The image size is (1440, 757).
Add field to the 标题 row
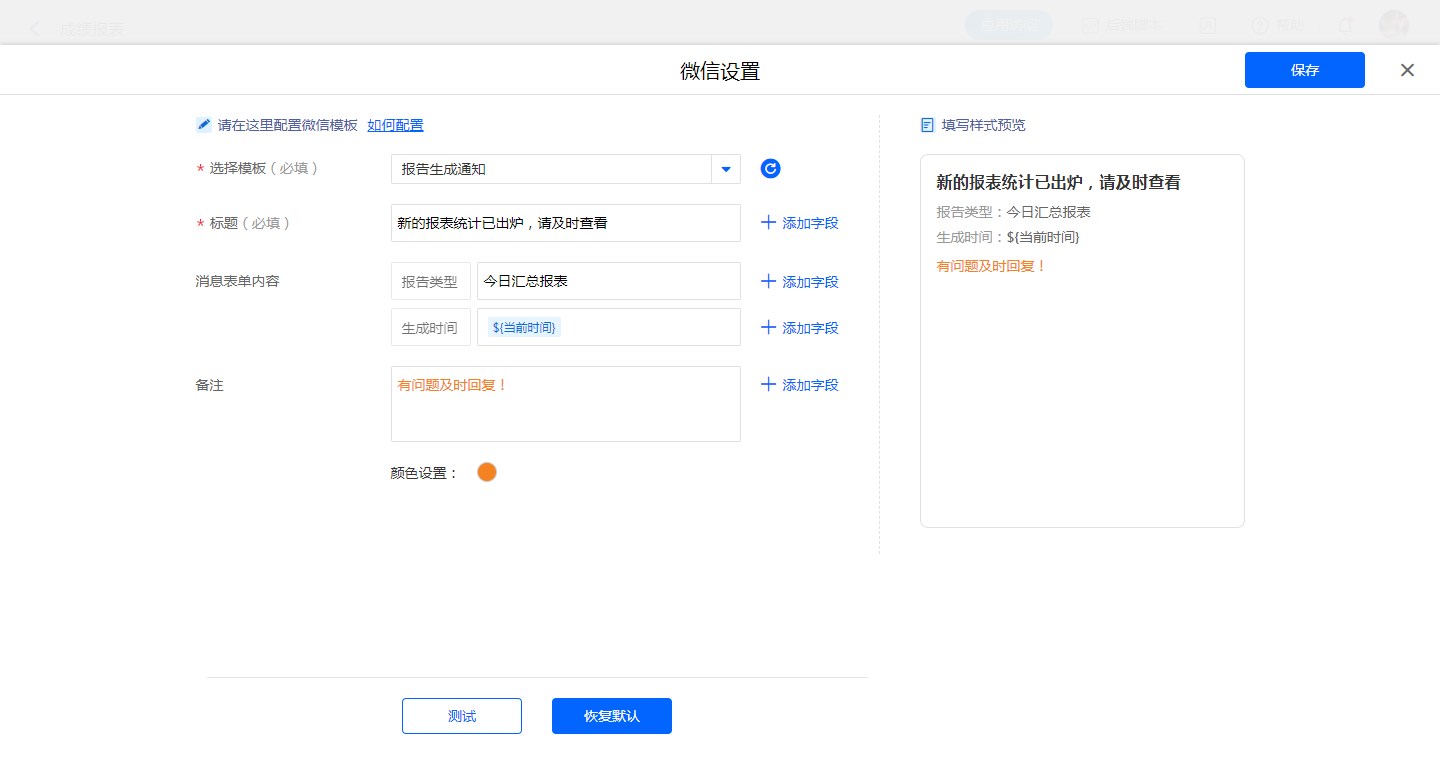(799, 223)
